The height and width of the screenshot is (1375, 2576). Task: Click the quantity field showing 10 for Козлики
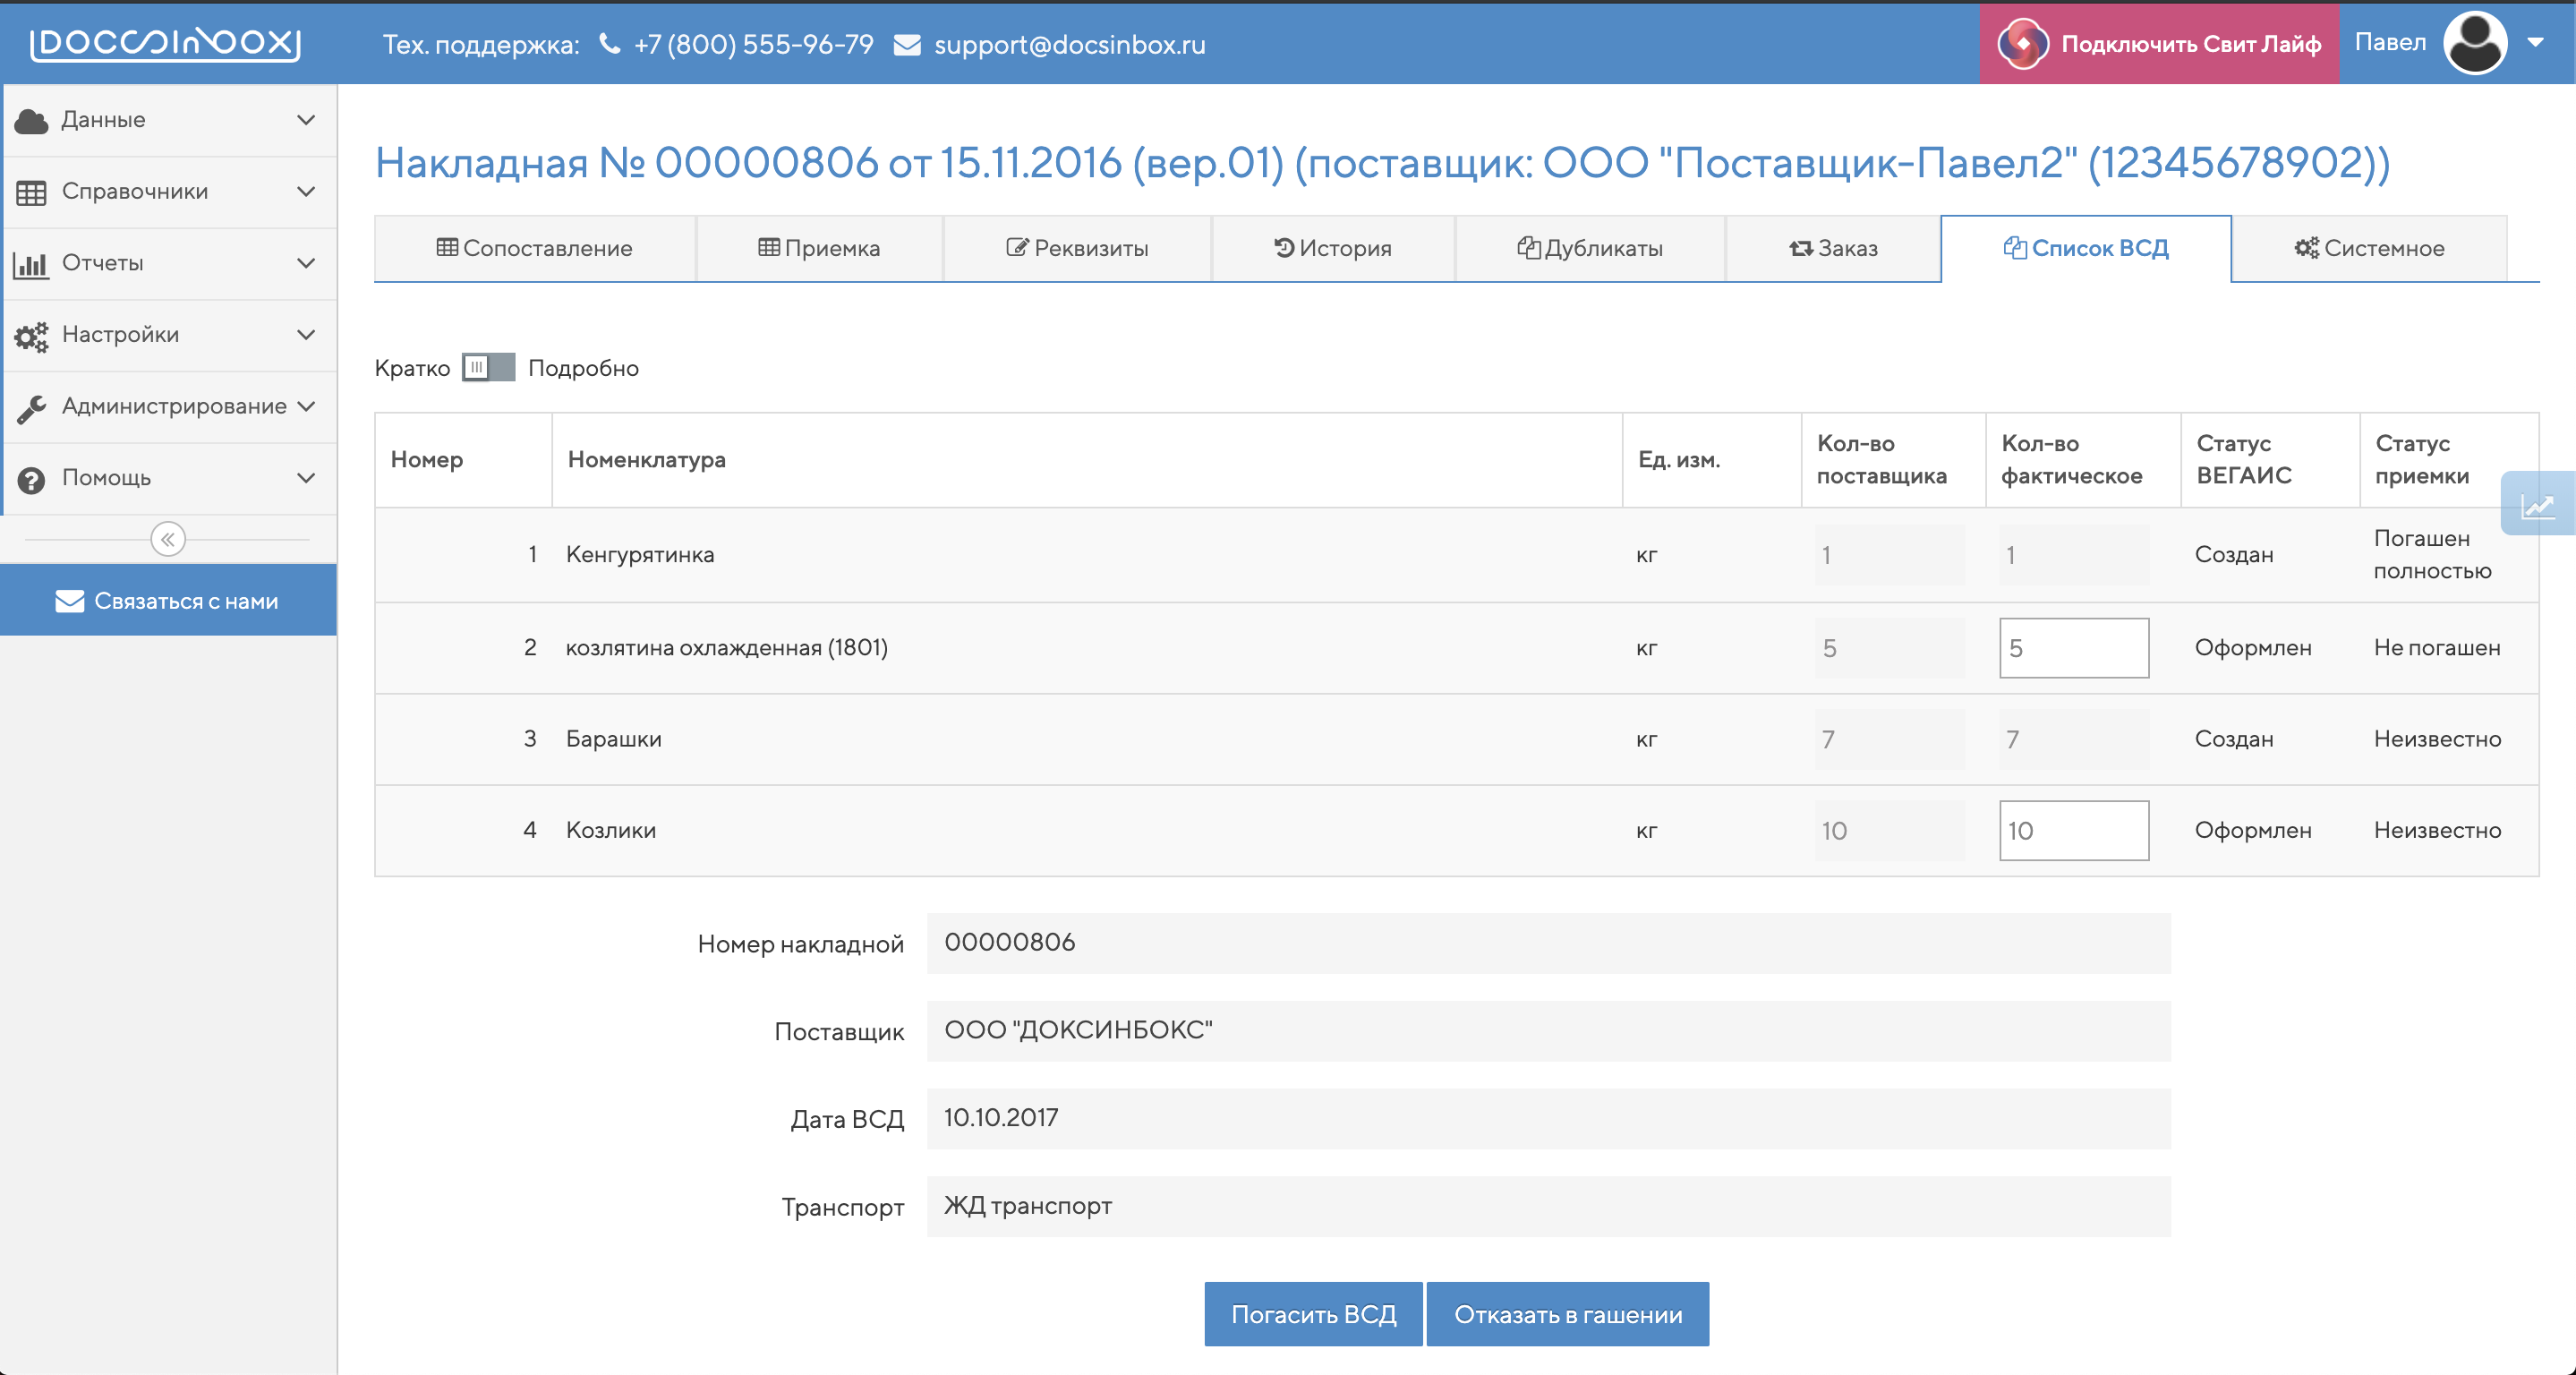pos(2073,830)
